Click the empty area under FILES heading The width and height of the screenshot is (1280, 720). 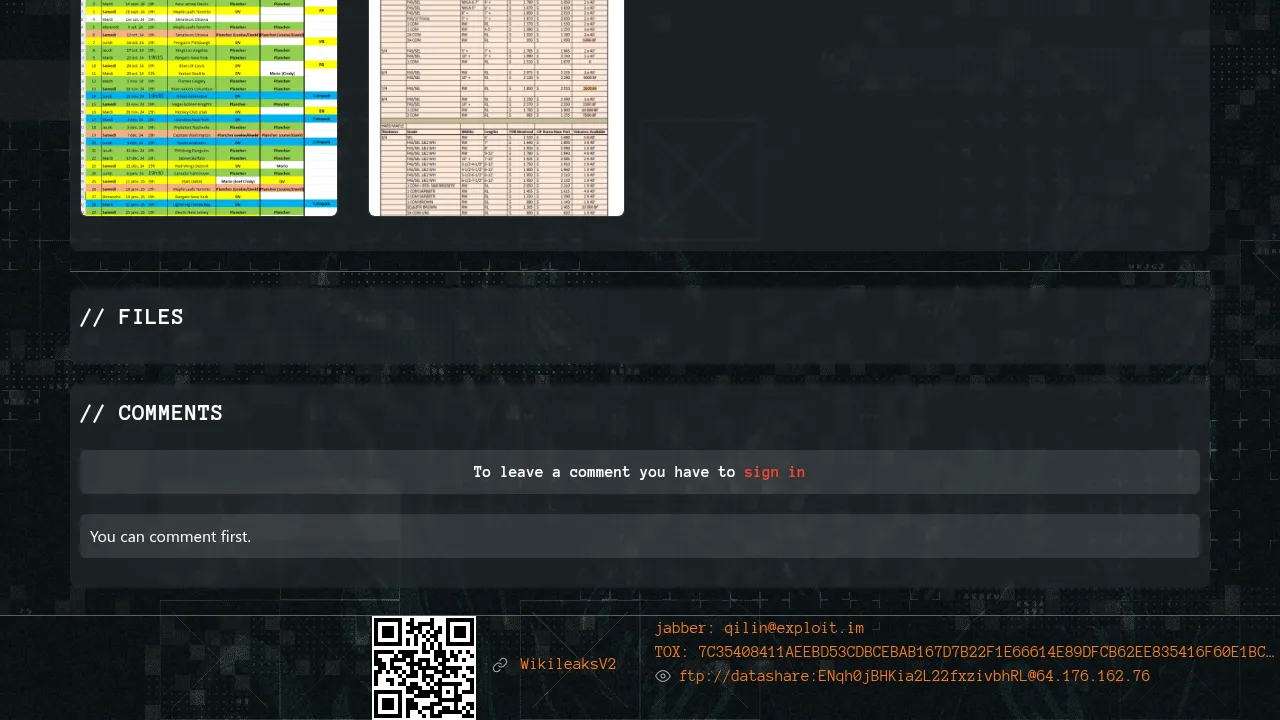pyautogui.click(x=640, y=348)
